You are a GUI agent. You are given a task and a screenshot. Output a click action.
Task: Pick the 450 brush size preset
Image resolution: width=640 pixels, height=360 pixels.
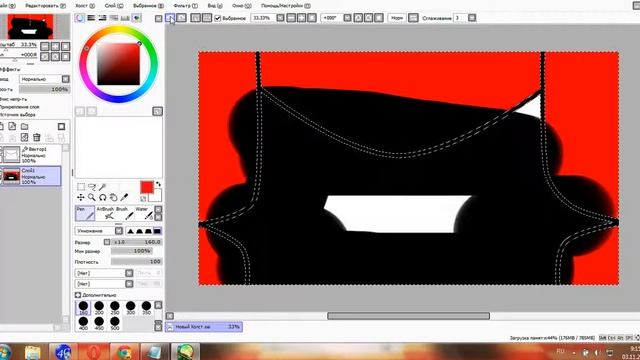(99, 323)
